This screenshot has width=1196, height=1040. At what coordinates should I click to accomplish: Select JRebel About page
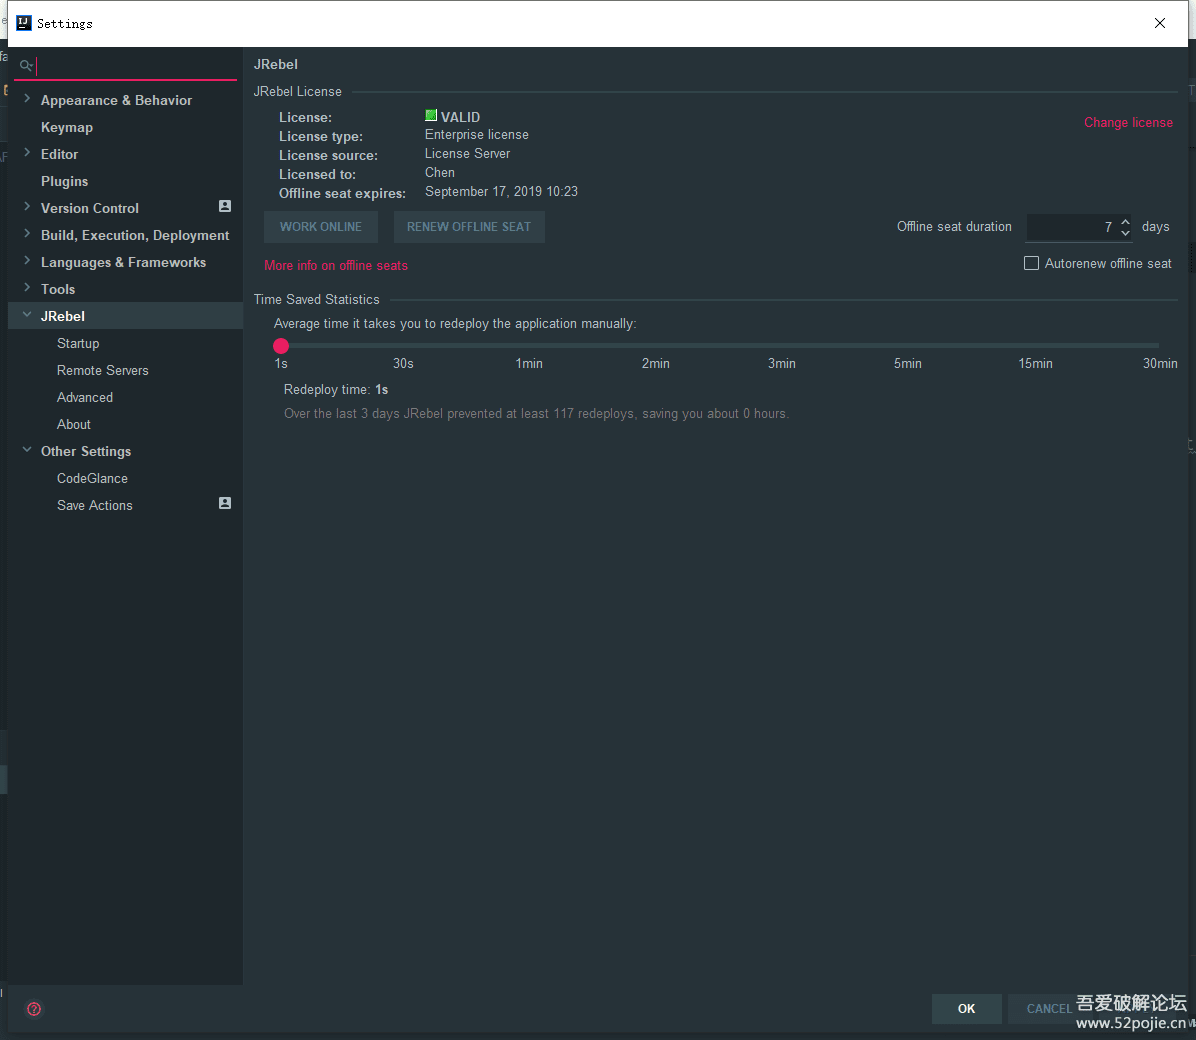tap(73, 424)
